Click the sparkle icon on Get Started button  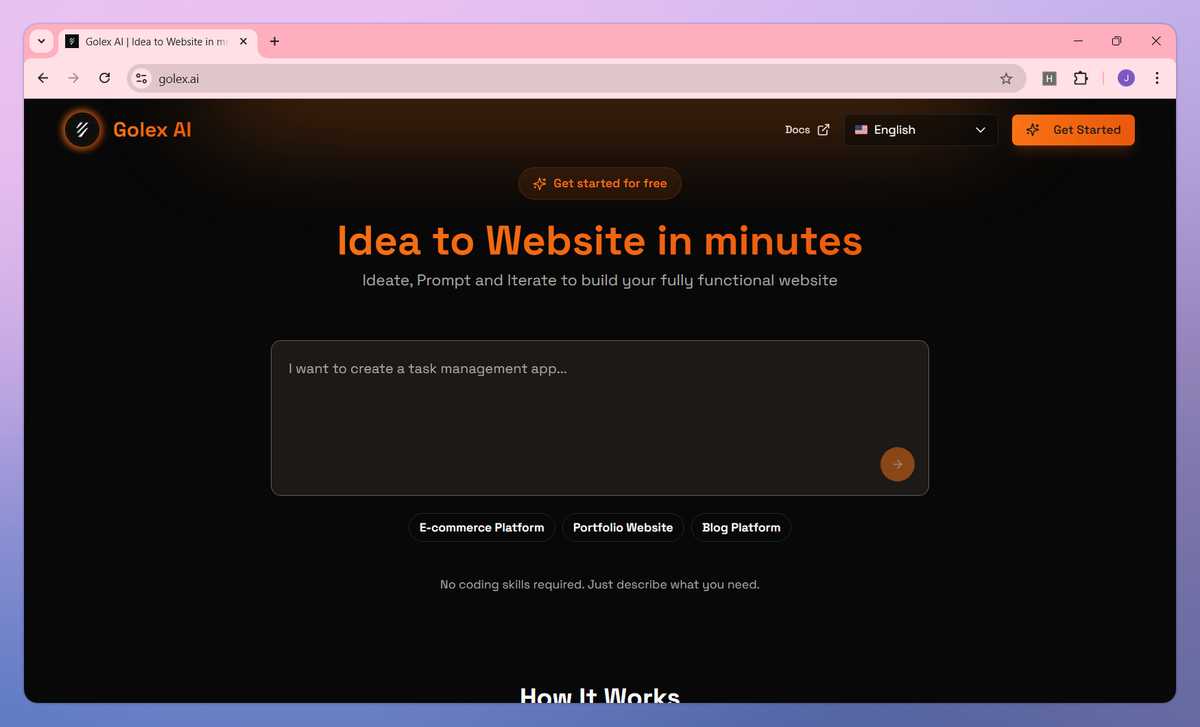click(x=1033, y=129)
